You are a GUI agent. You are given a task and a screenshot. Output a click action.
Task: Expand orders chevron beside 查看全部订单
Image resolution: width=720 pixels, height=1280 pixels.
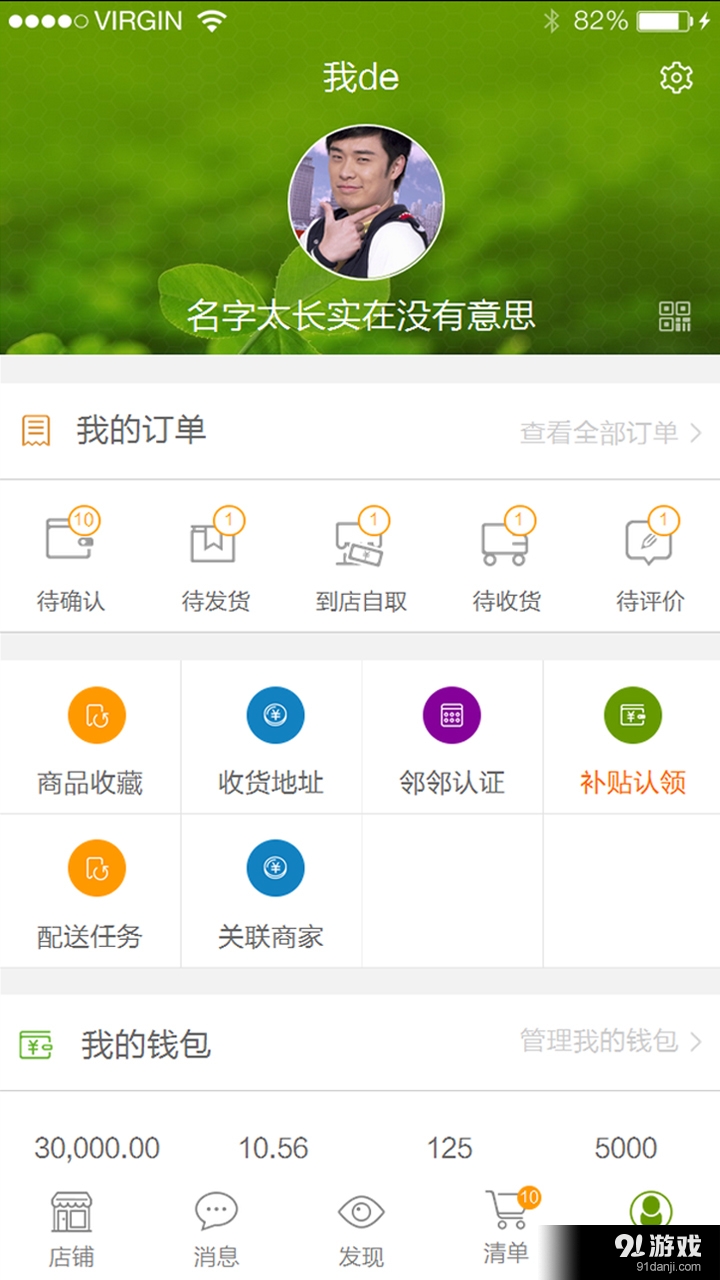coord(696,432)
